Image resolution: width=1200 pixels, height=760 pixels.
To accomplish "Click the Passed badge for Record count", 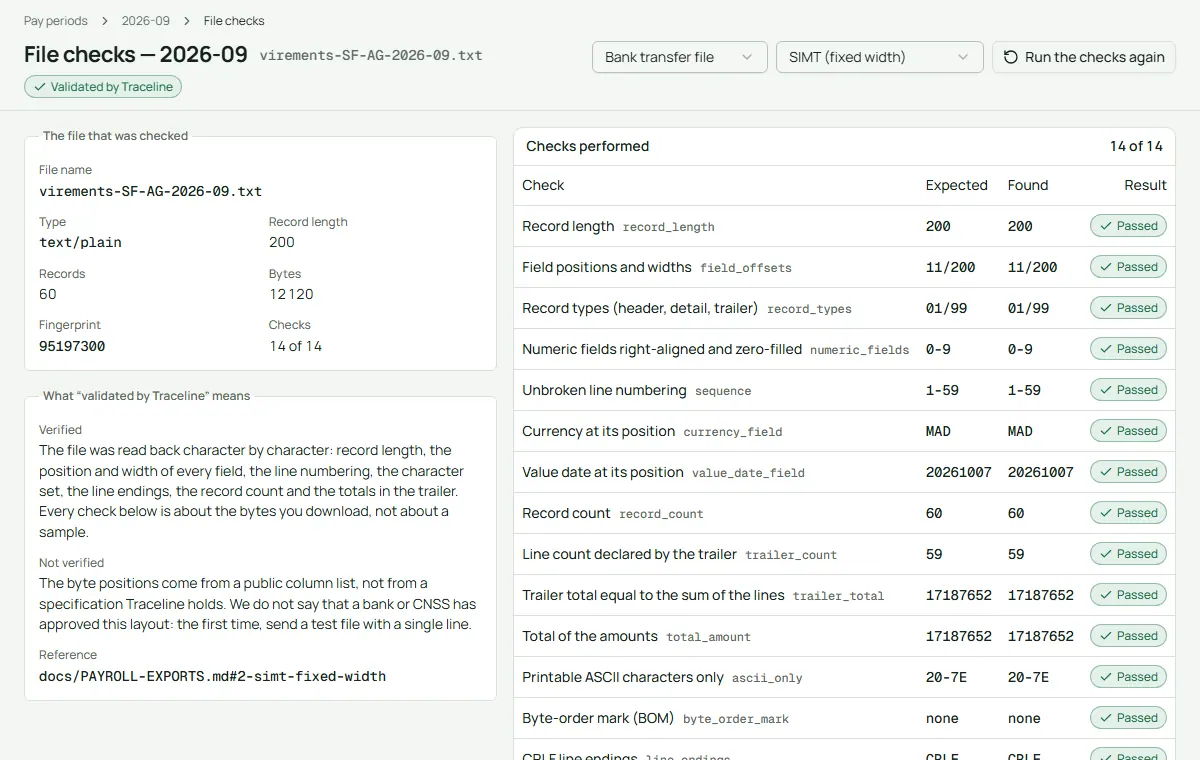I will point(1128,513).
